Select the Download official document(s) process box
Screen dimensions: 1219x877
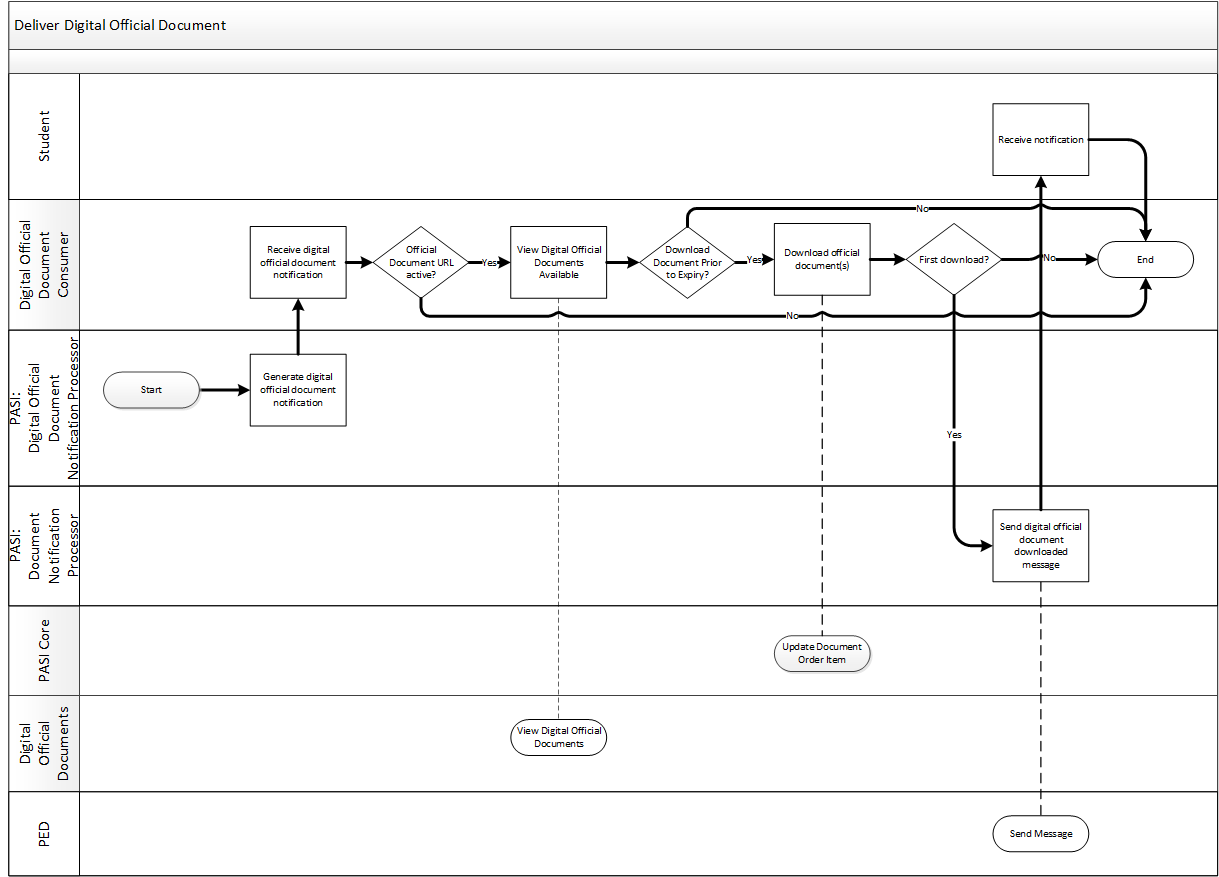tap(822, 260)
